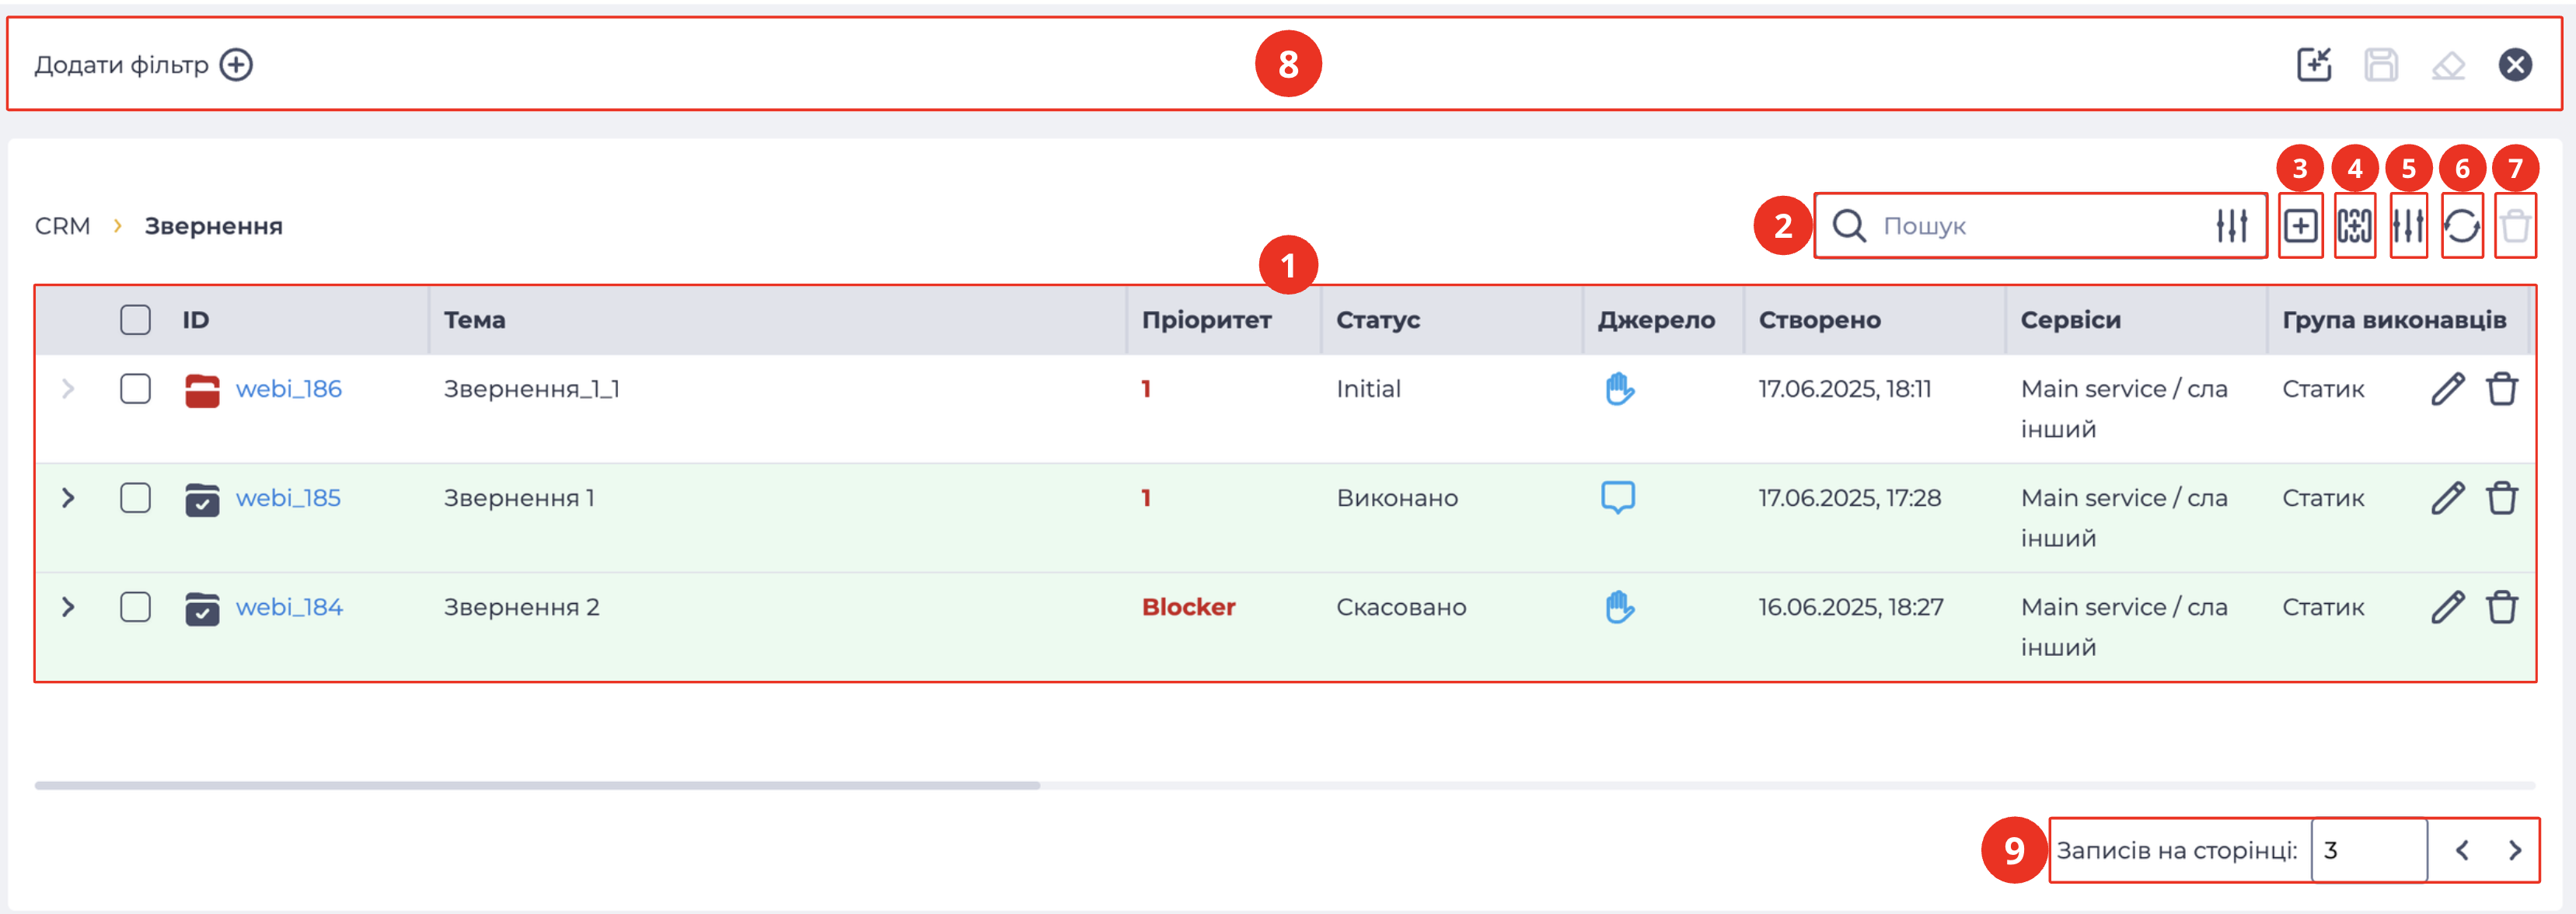The width and height of the screenshot is (2576, 914).
Task: Sort by the Створено column header
Action: (1819, 320)
